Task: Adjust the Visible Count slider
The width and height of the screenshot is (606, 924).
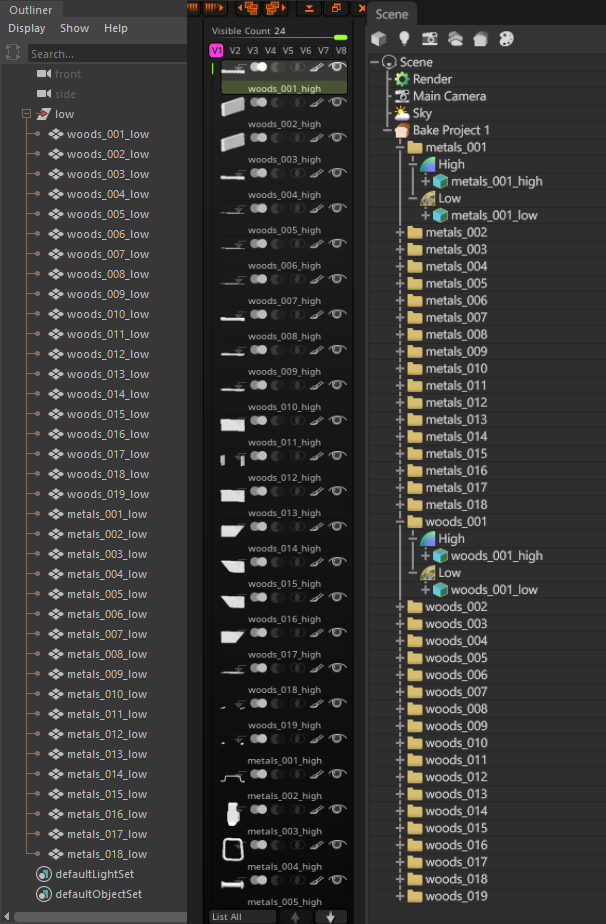Action: [x=278, y=34]
